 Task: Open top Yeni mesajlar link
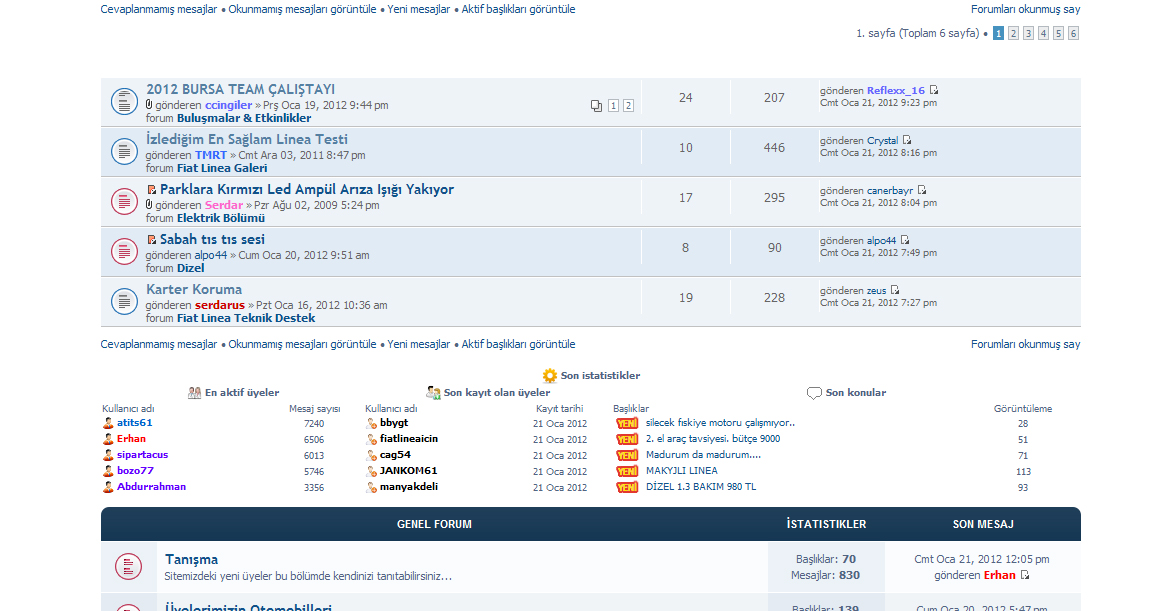[419, 10]
